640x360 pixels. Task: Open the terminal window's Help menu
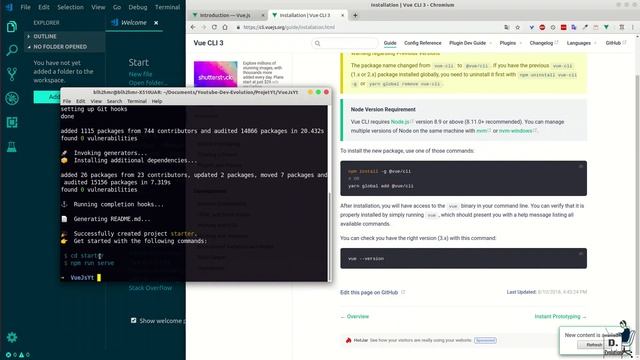click(157, 101)
